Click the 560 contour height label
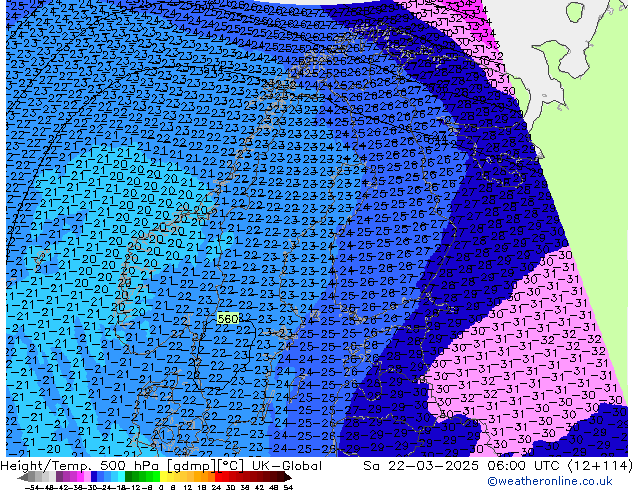Viewport: 634px width, 490px height. point(228,319)
